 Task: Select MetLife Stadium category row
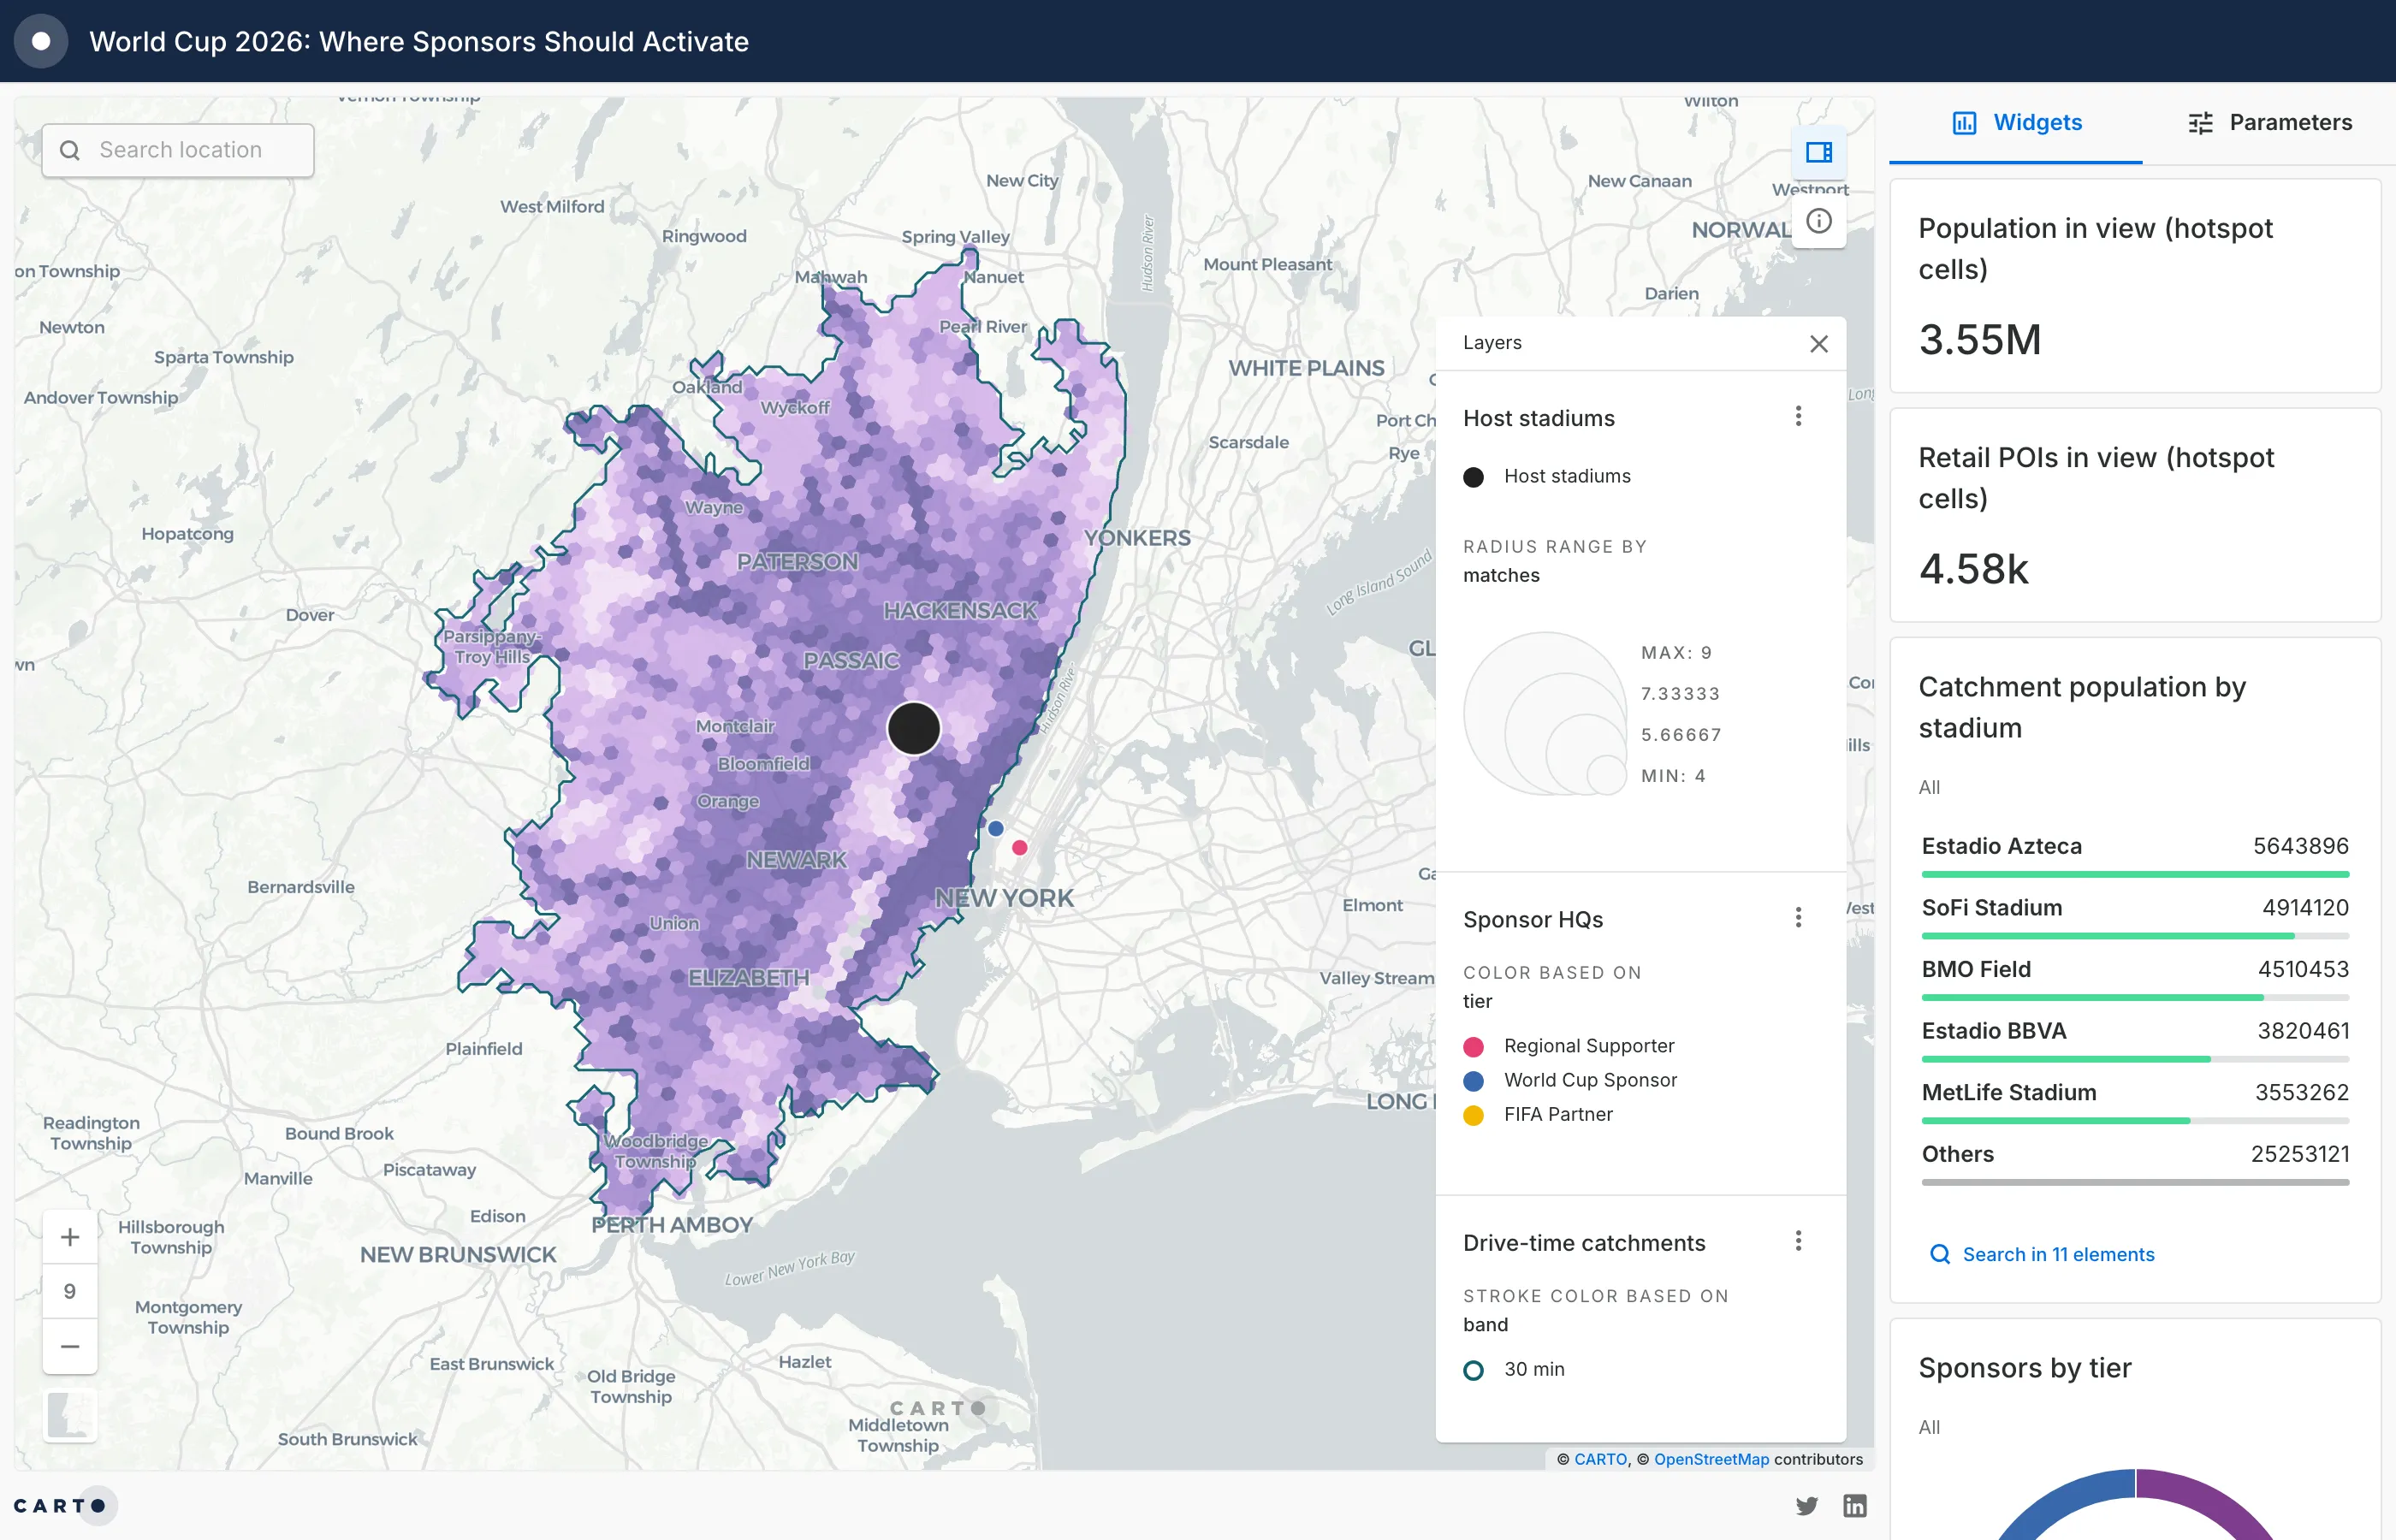point(2135,1102)
